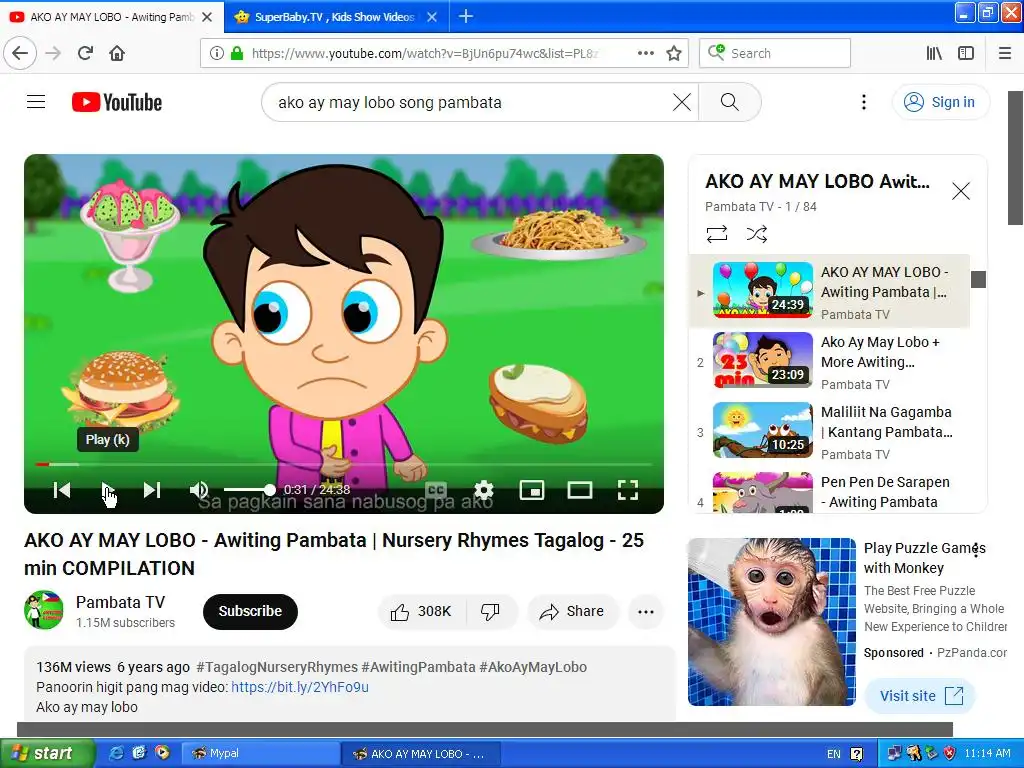1024x768 pixels.
Task: Enable miniplayer mode
Action: tap(532, 490)
